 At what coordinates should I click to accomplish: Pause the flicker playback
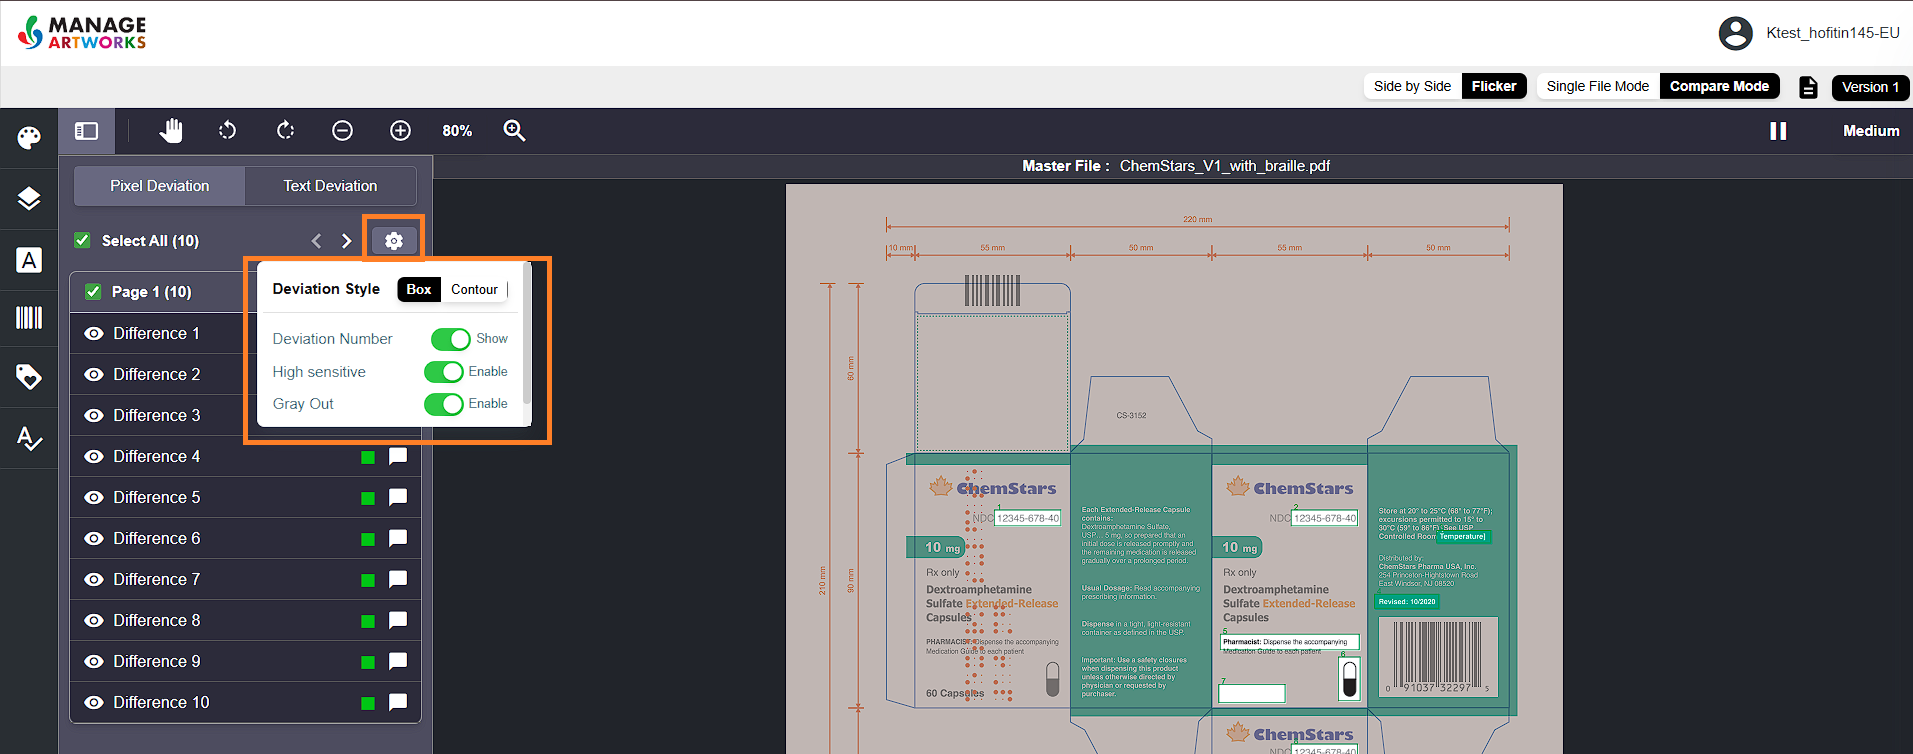[x=1778, y=131]
